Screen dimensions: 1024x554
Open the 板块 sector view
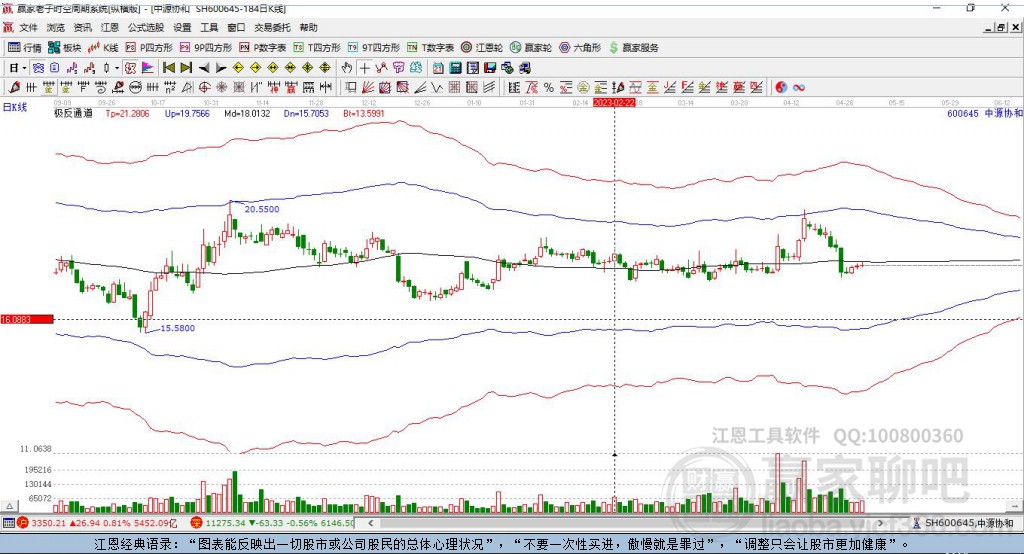click(65, 48)
